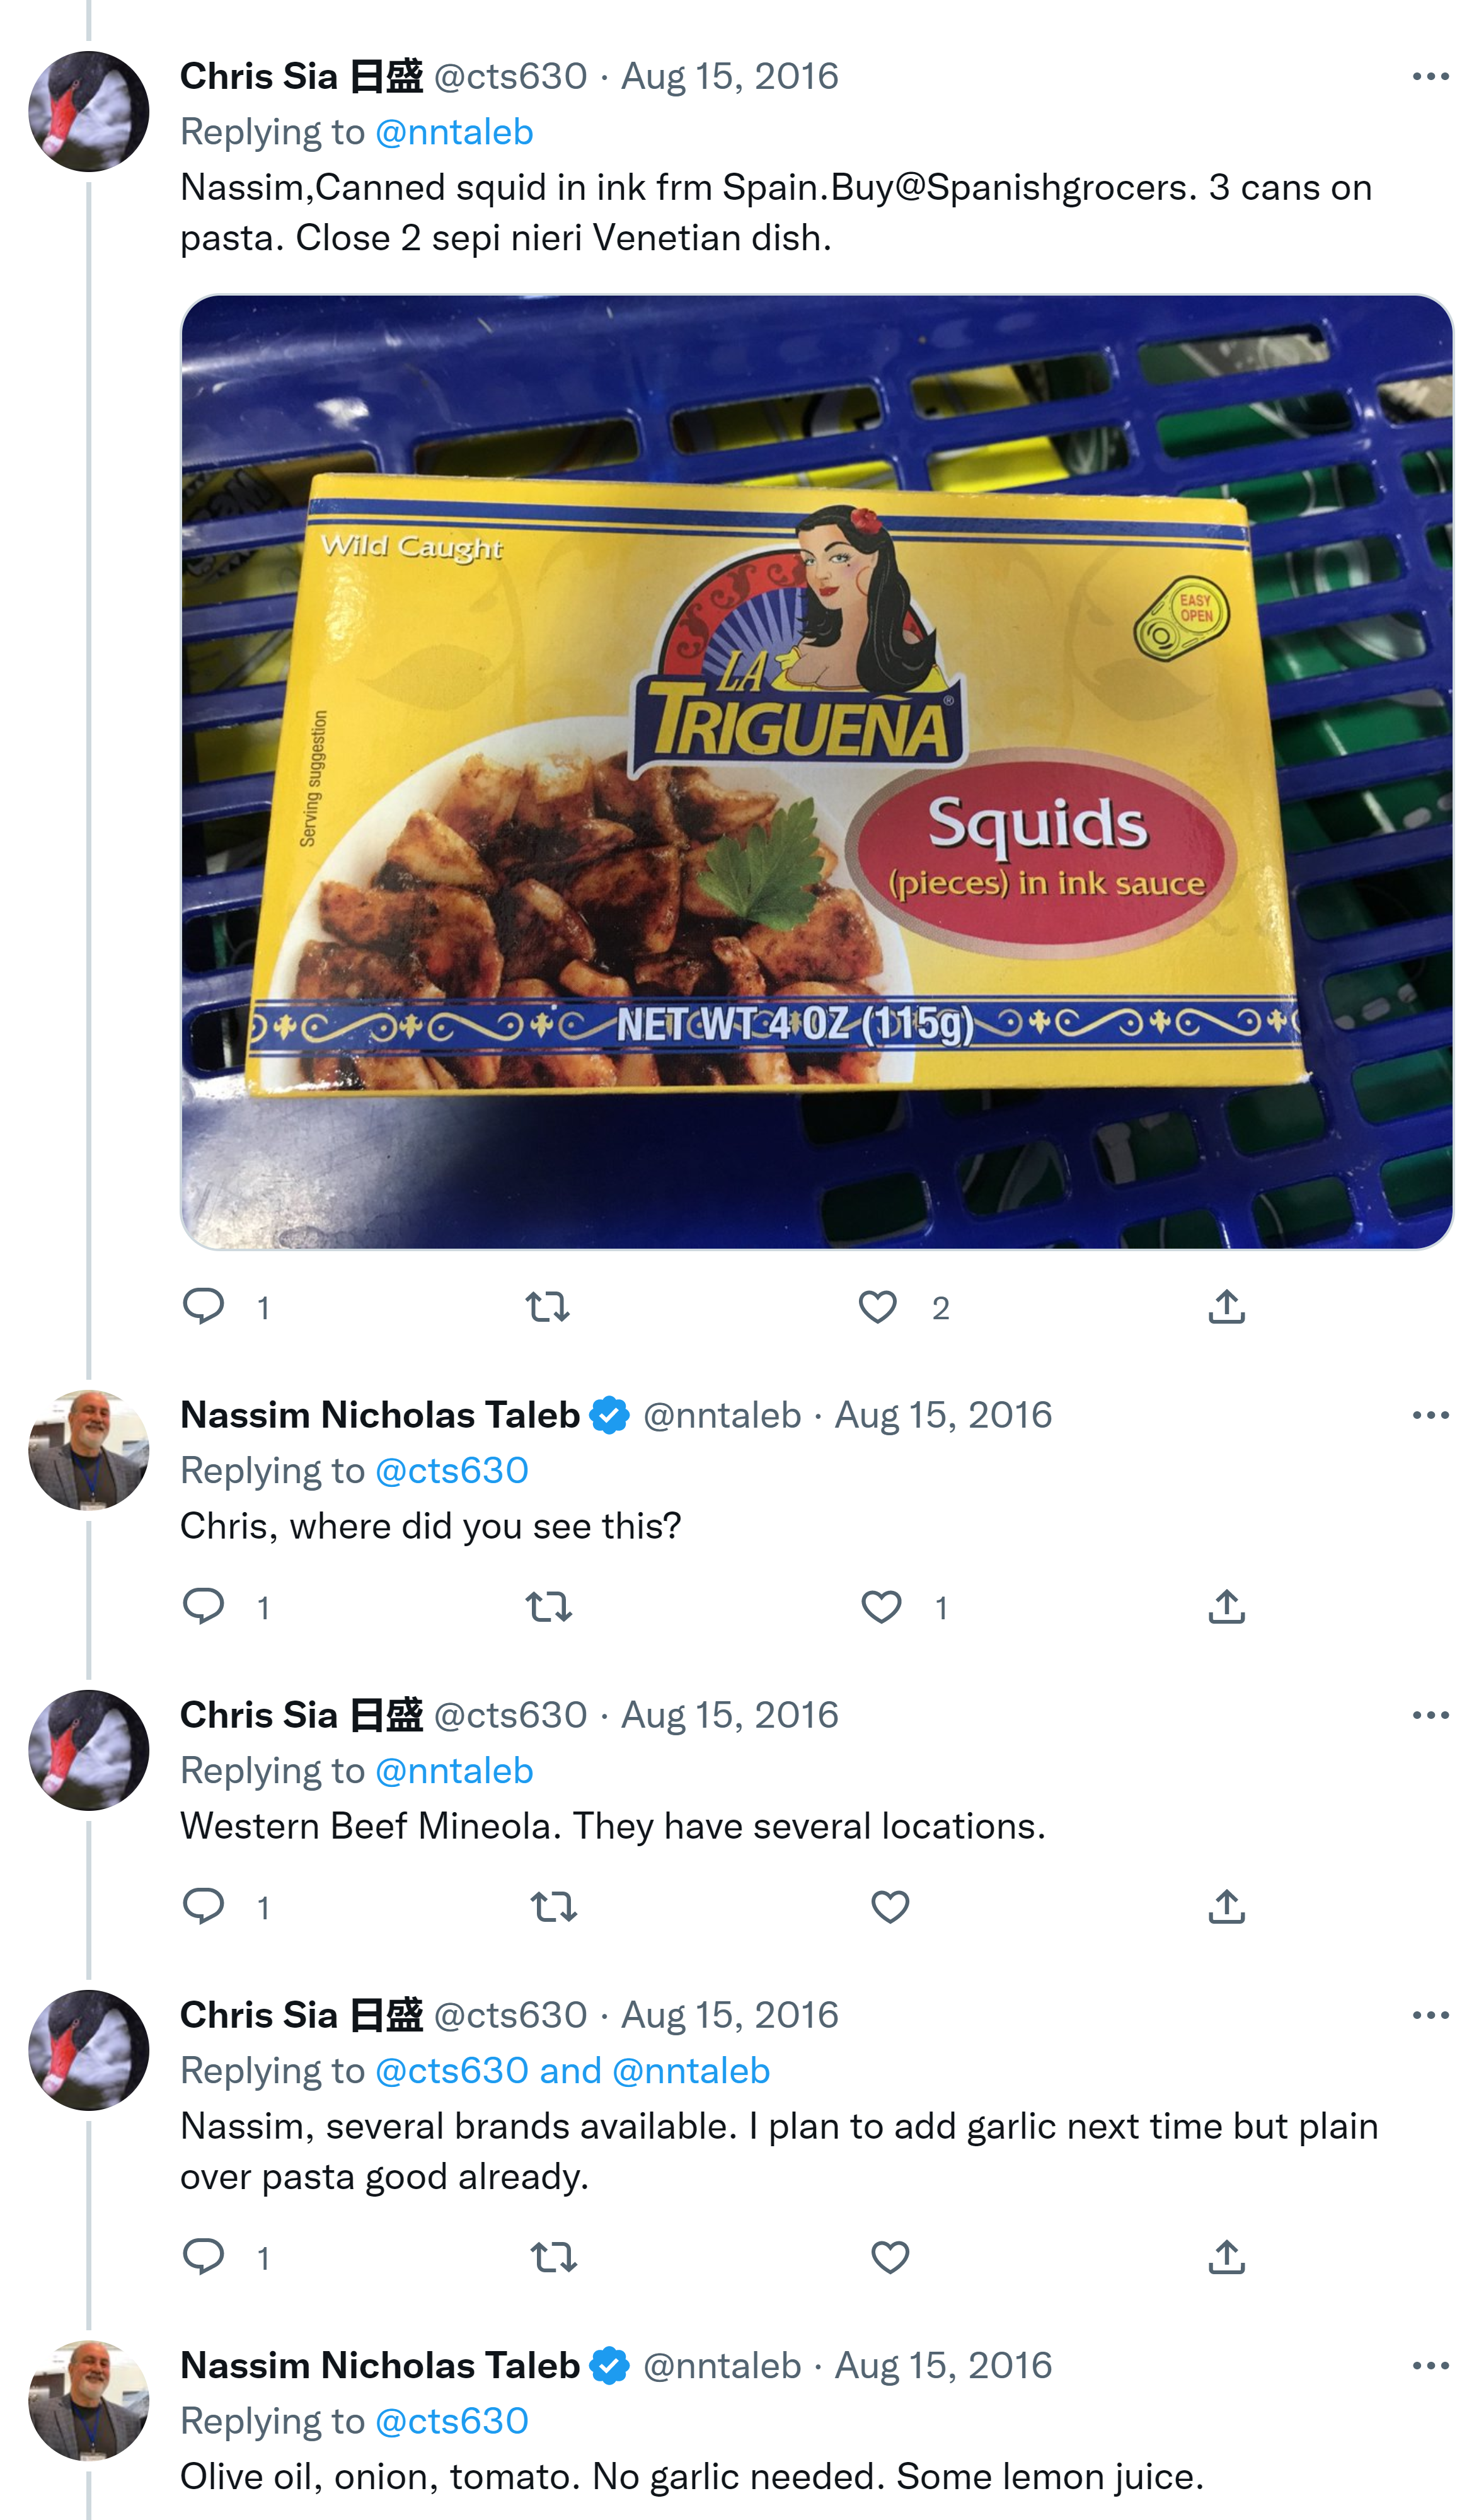Open the La Trigueña squid can photo
The width and height of the screenshot is (1474, 2520).
[816, 772]
